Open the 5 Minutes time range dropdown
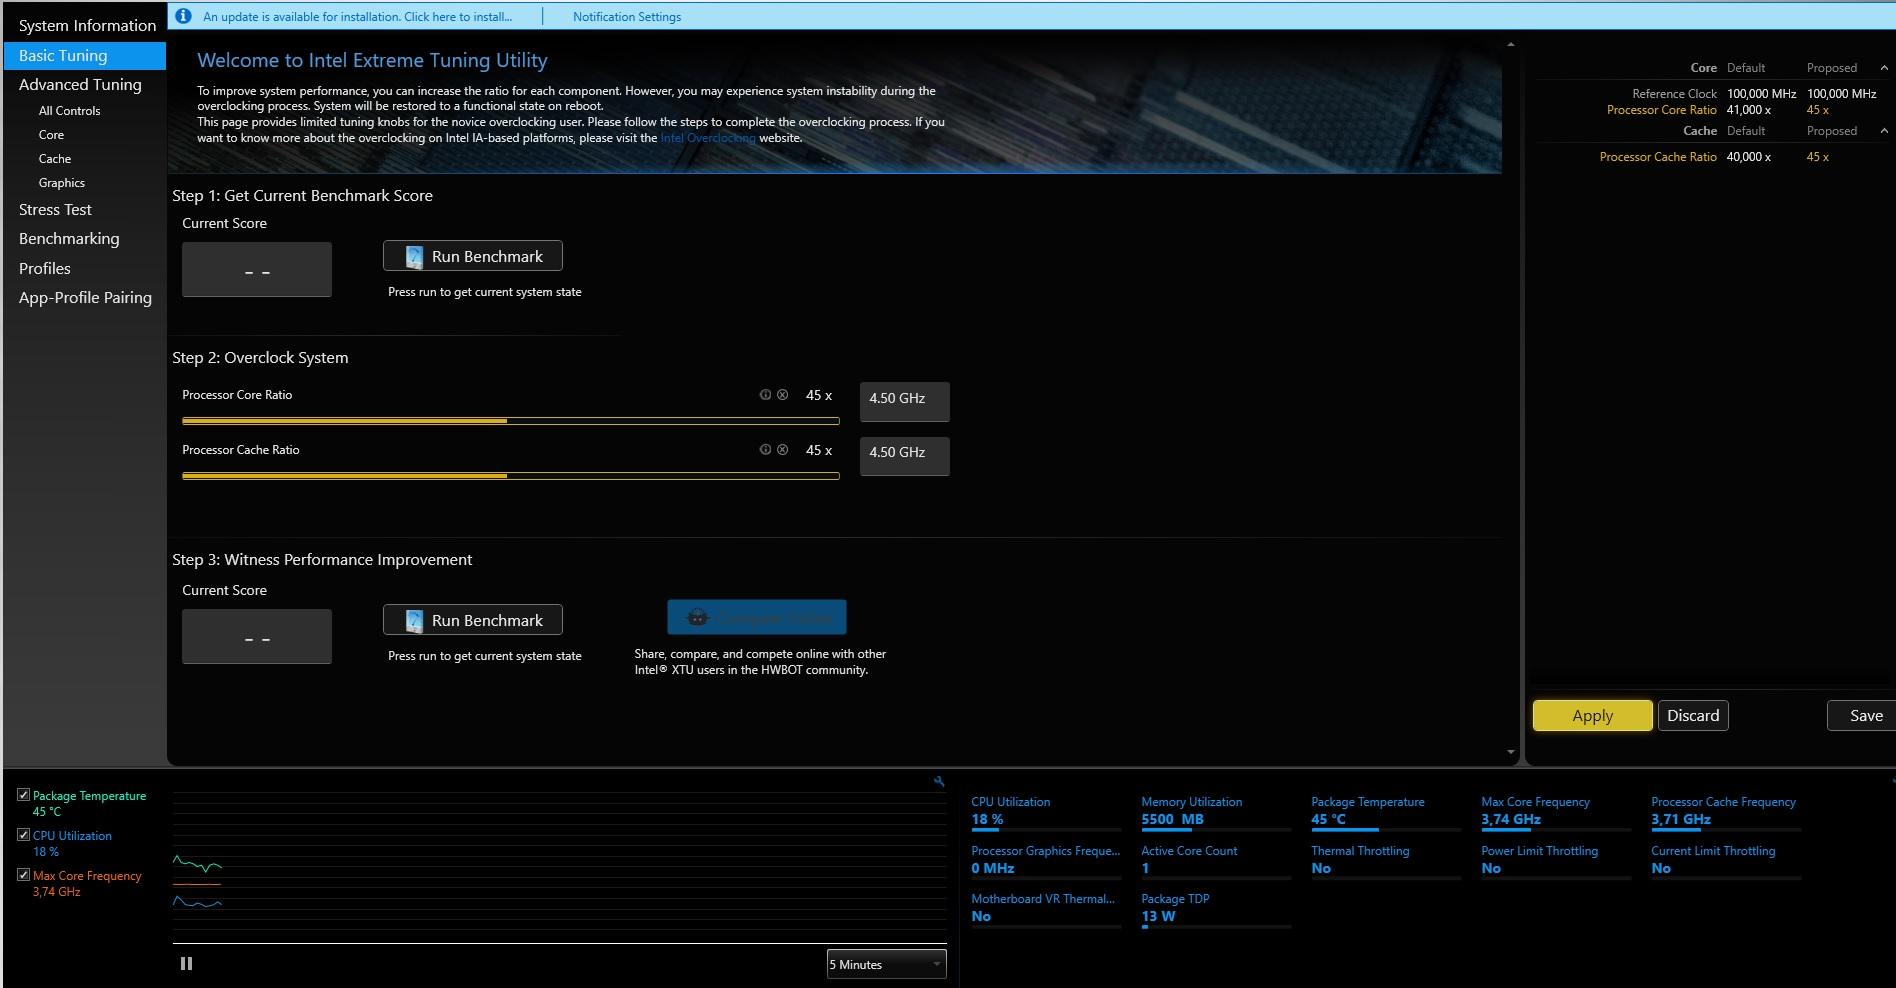Image resolution: width=1896 pixels, height=988 pixels. (x=886, y=964)
